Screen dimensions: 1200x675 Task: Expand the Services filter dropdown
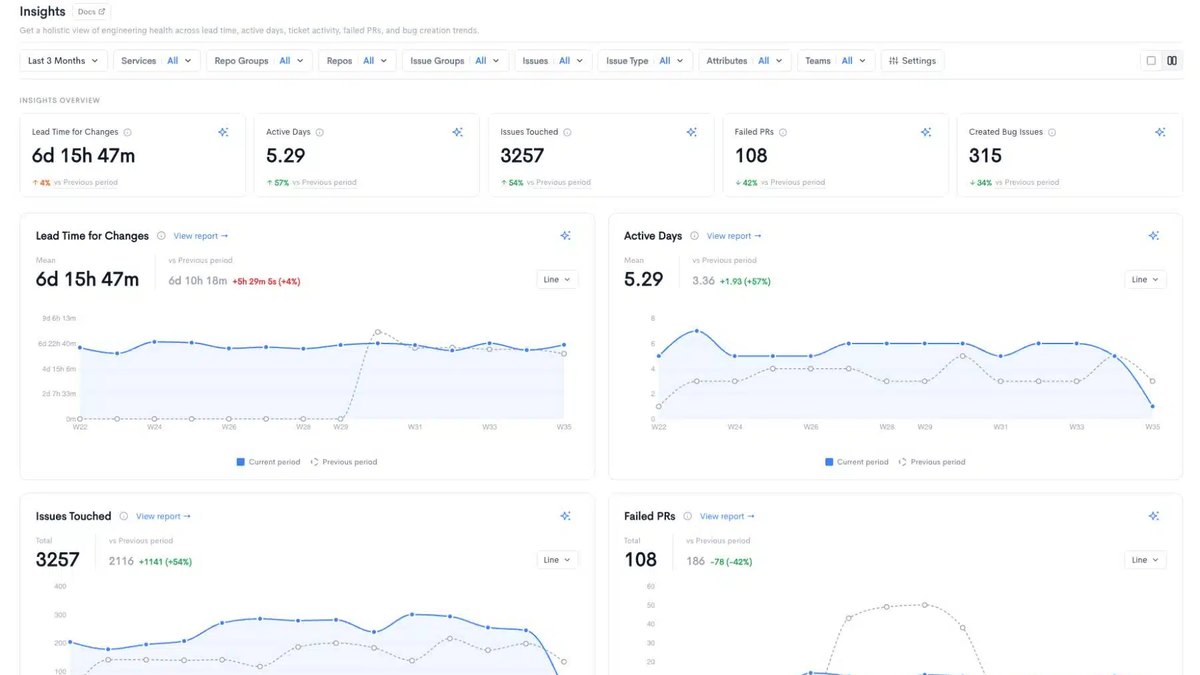pyautogui.click(x=157, y=61)
